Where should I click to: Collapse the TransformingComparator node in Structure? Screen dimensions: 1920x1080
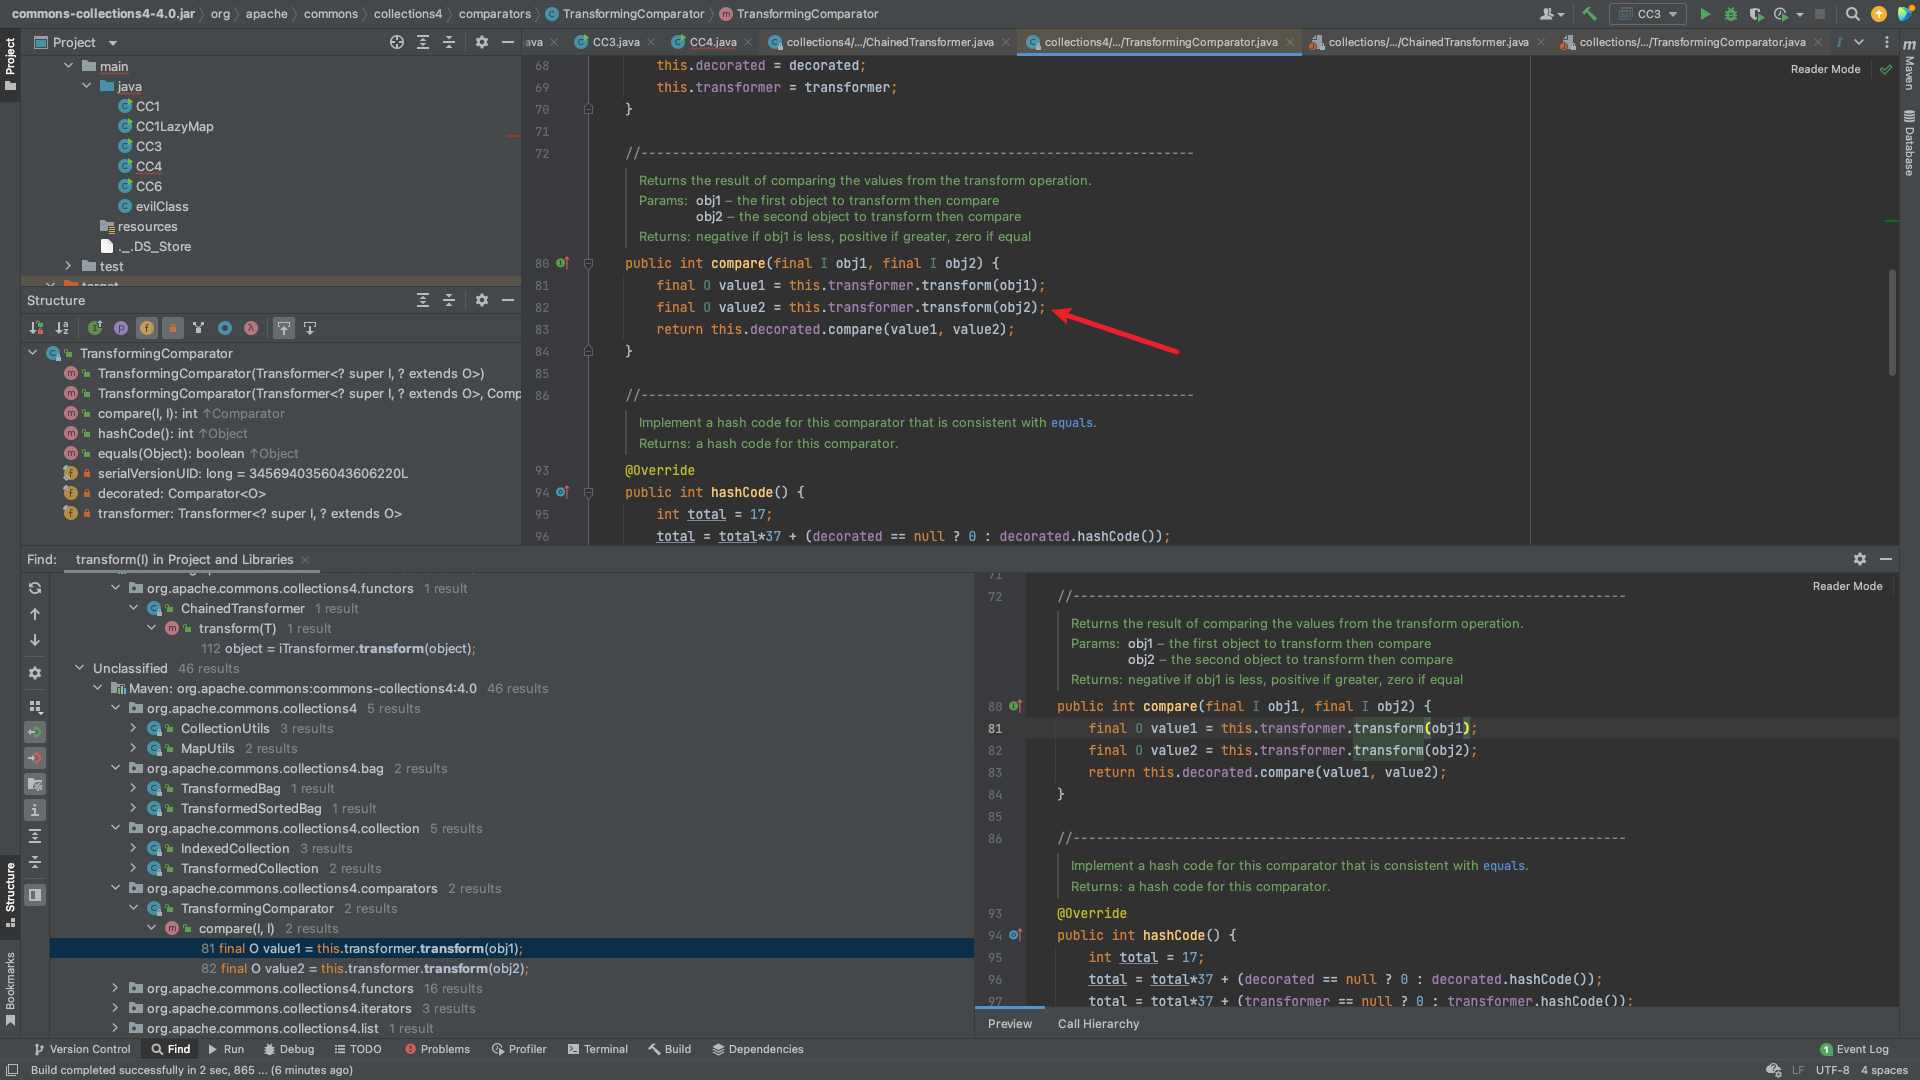point(33,353)
